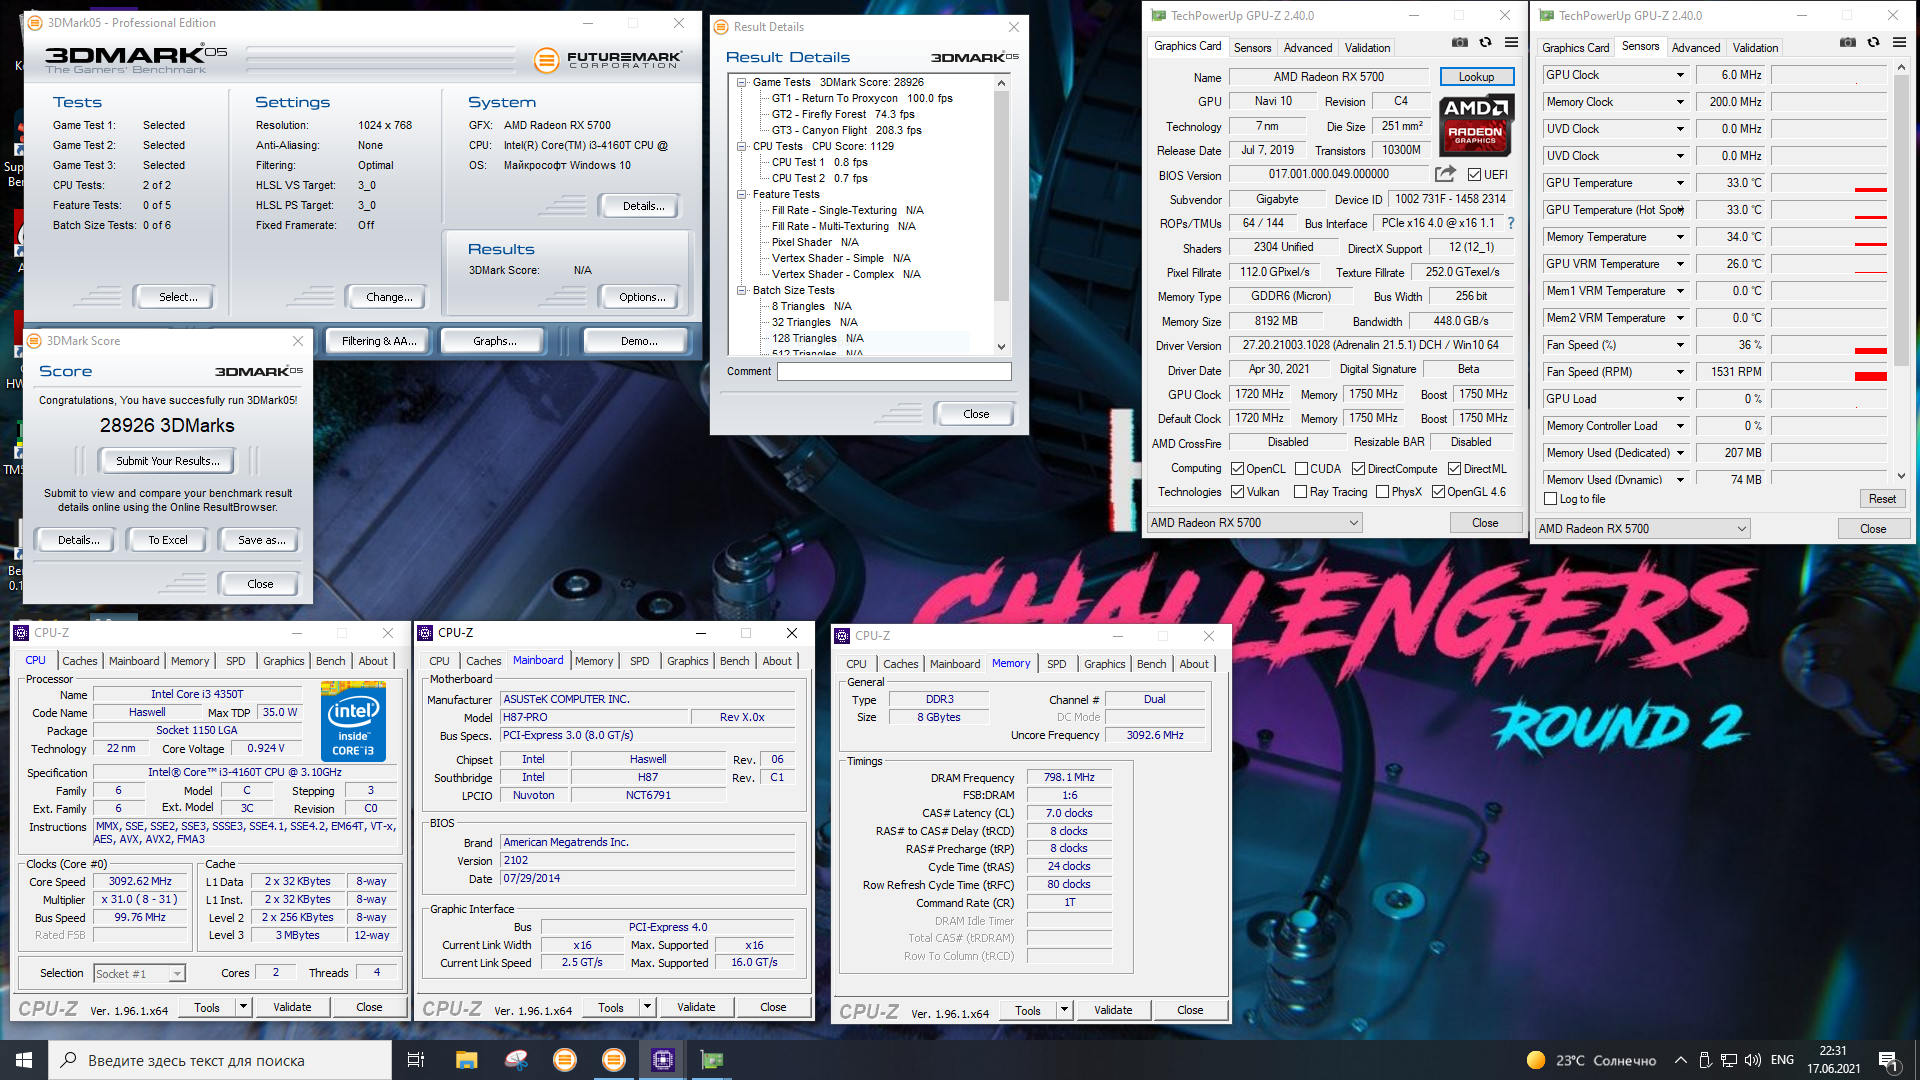The image size is (1920, 1080).
Task: Open Advanced tab in GPU-Z window with Lookup button
Action: pyautogui.click(x=1308, y=48)
